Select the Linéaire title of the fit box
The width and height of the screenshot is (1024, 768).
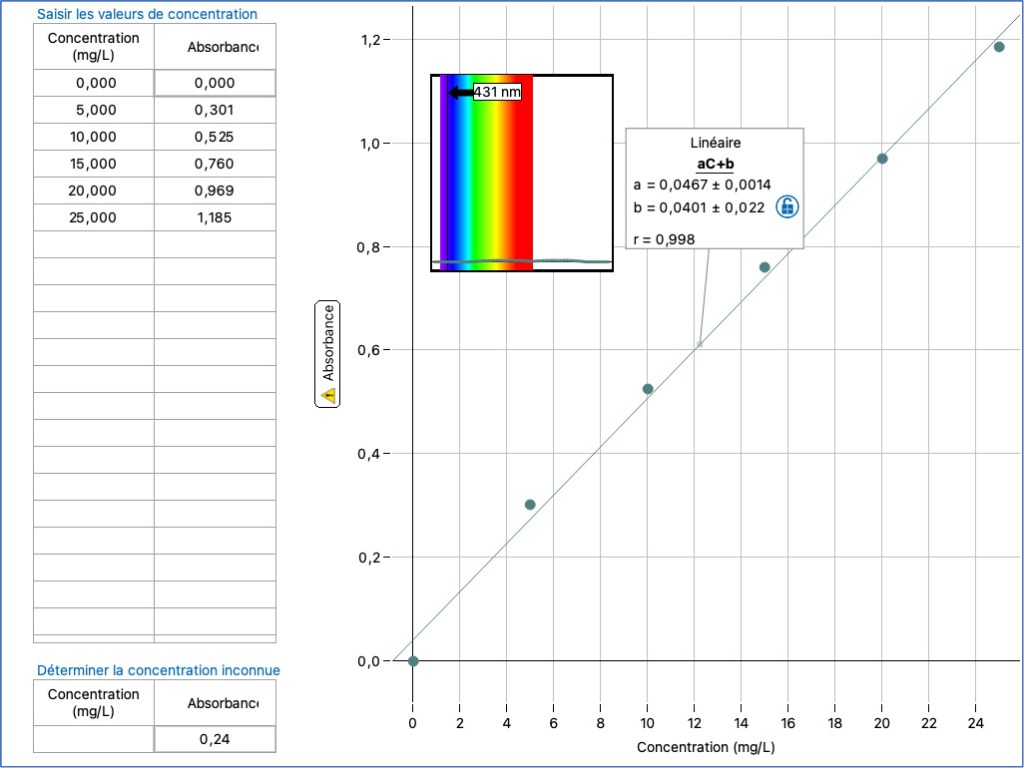click(x=715, y=143)
